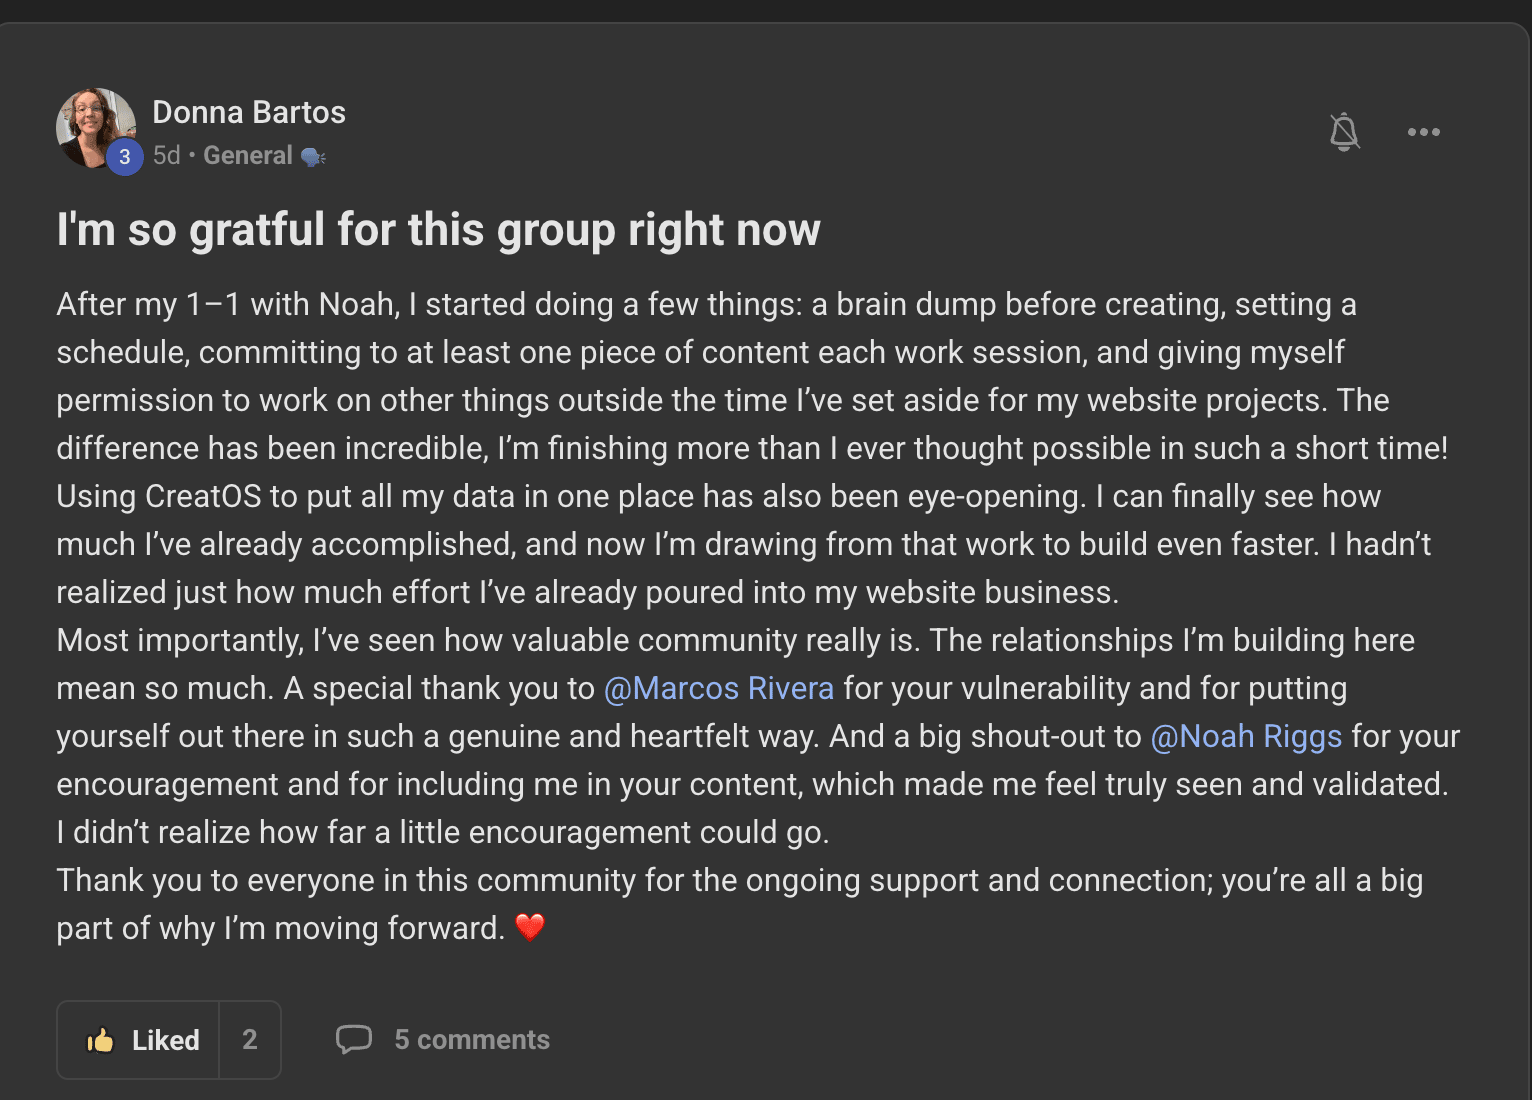Open the 5 comments link
This screenshot has height=1100, width=1532.
[x=472, y=1040]
